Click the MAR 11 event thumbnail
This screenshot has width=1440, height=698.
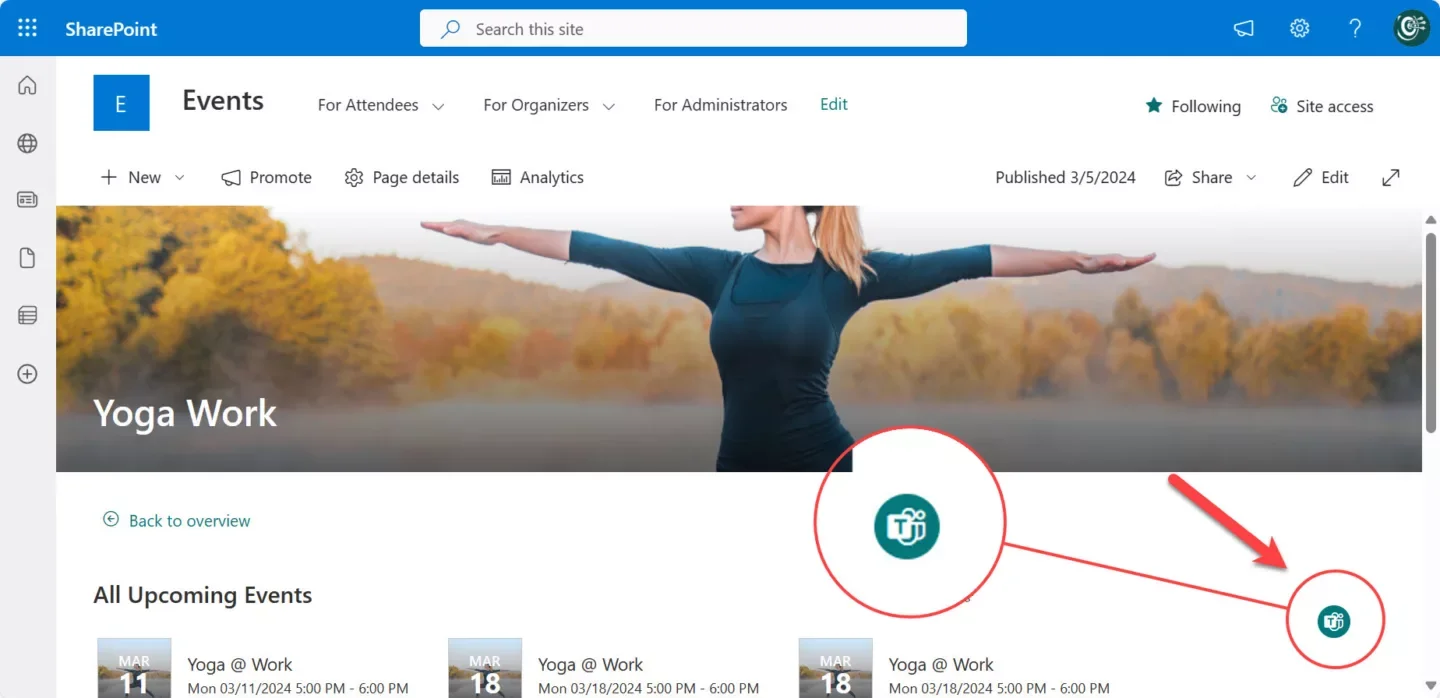[x=134, y=667]
